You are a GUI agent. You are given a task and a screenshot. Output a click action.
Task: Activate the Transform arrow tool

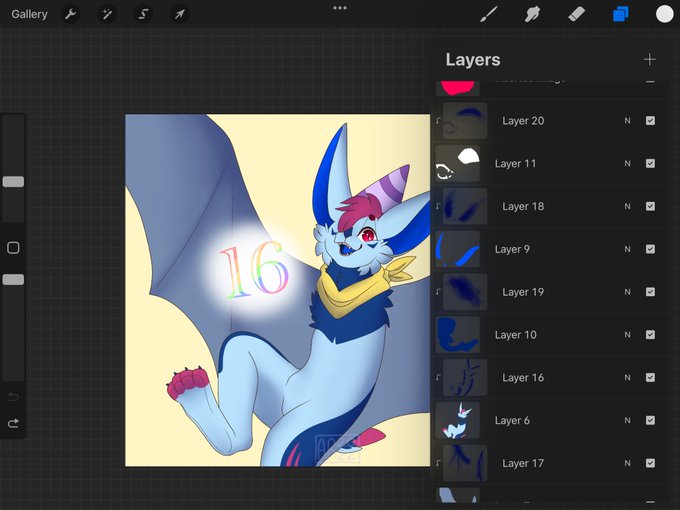pos(180,14)
